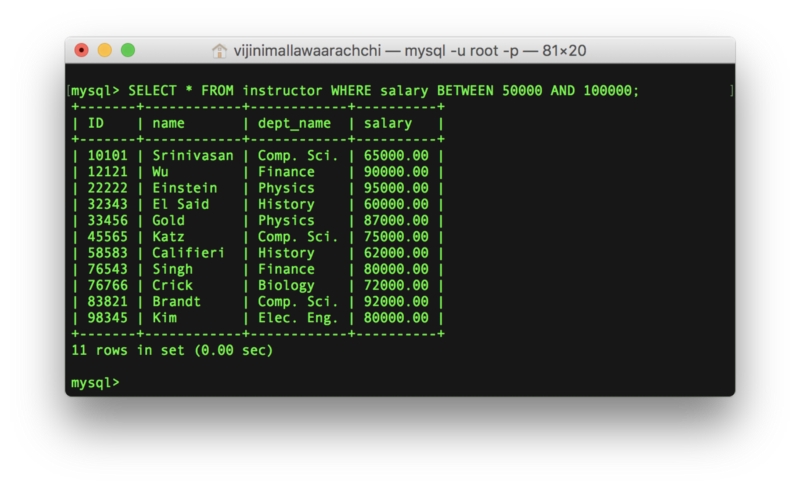Click the green zoom window button
Screen dimensions: 800x489
pos(128,50)
